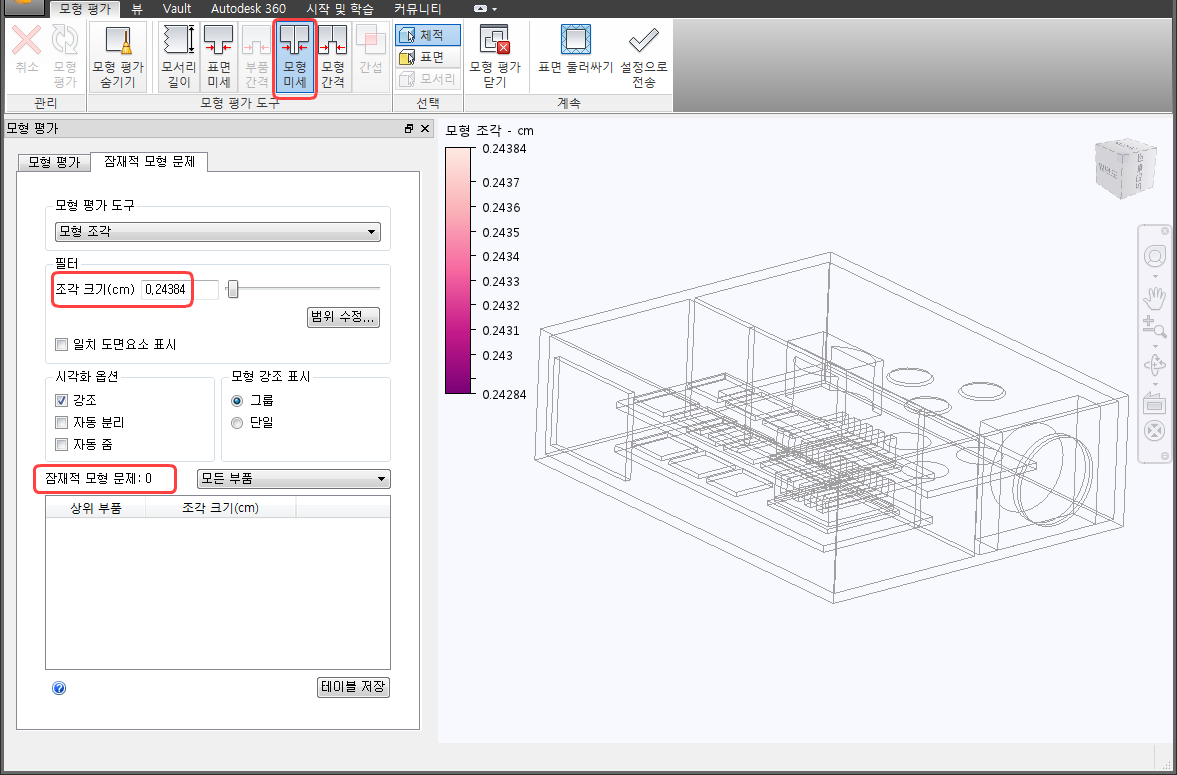
Task: Switch to the 뷰 ribbon tab
Action: pos(137,9)
